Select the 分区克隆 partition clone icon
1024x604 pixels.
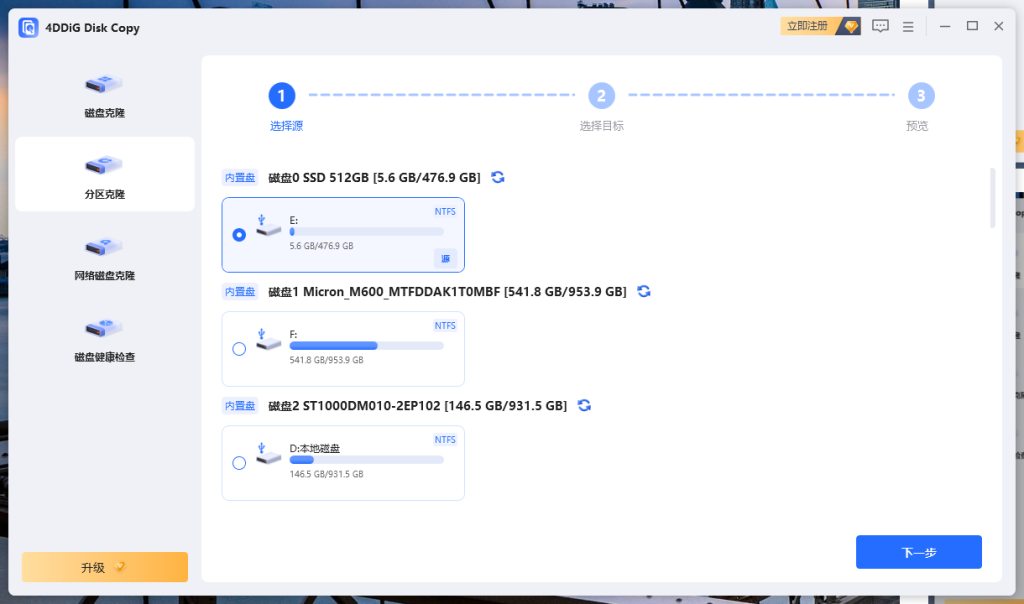pyautogui.click(x=104, y=165)
